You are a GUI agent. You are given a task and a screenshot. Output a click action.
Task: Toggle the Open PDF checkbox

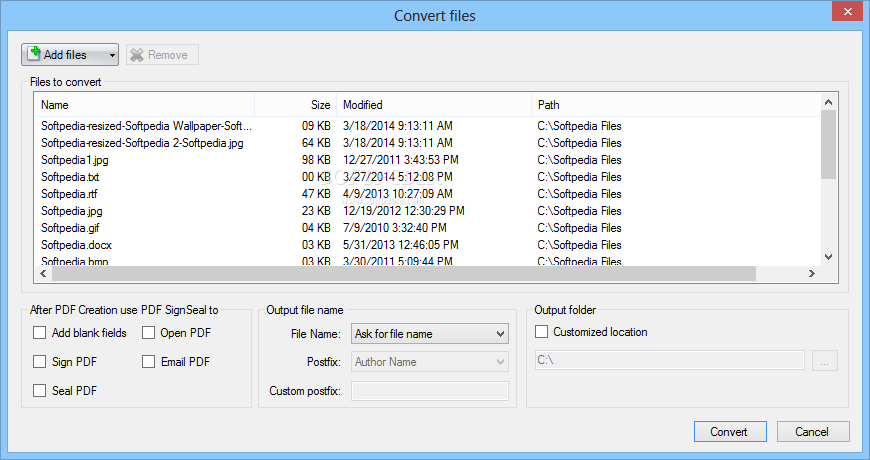tap(149, 333)
